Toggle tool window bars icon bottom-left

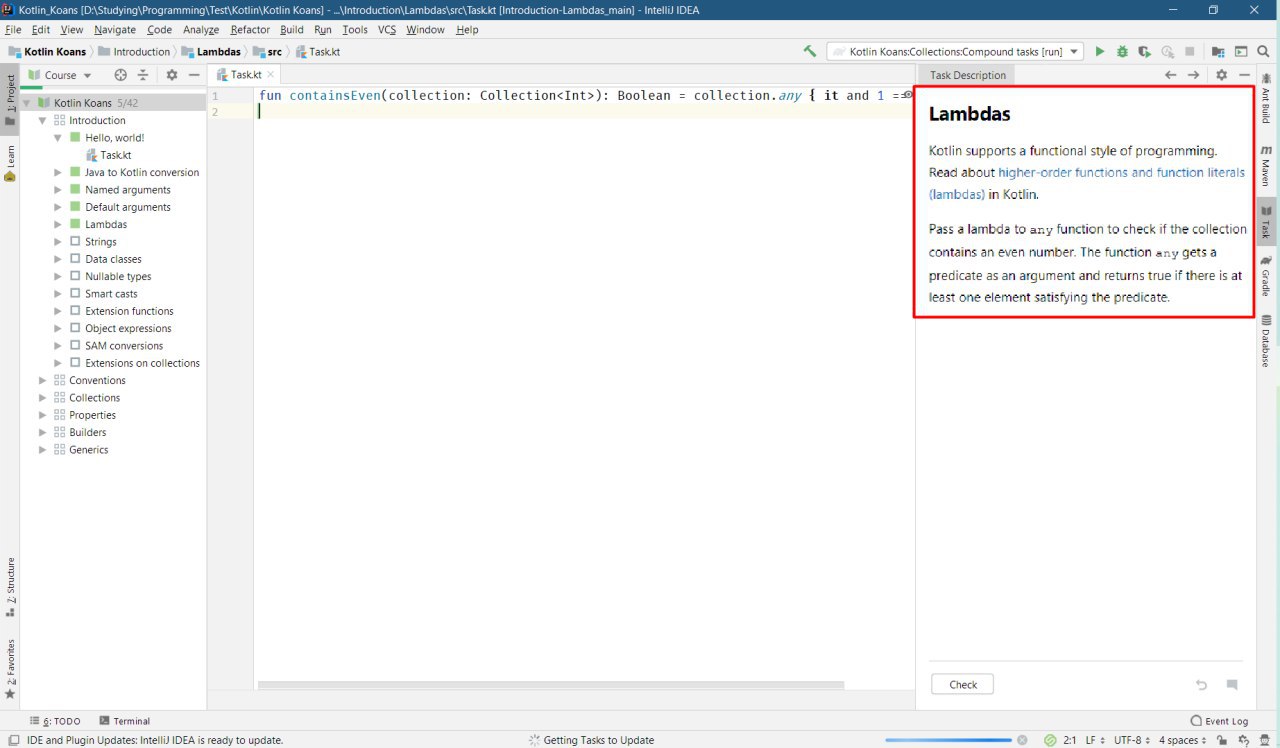point(13,740)
